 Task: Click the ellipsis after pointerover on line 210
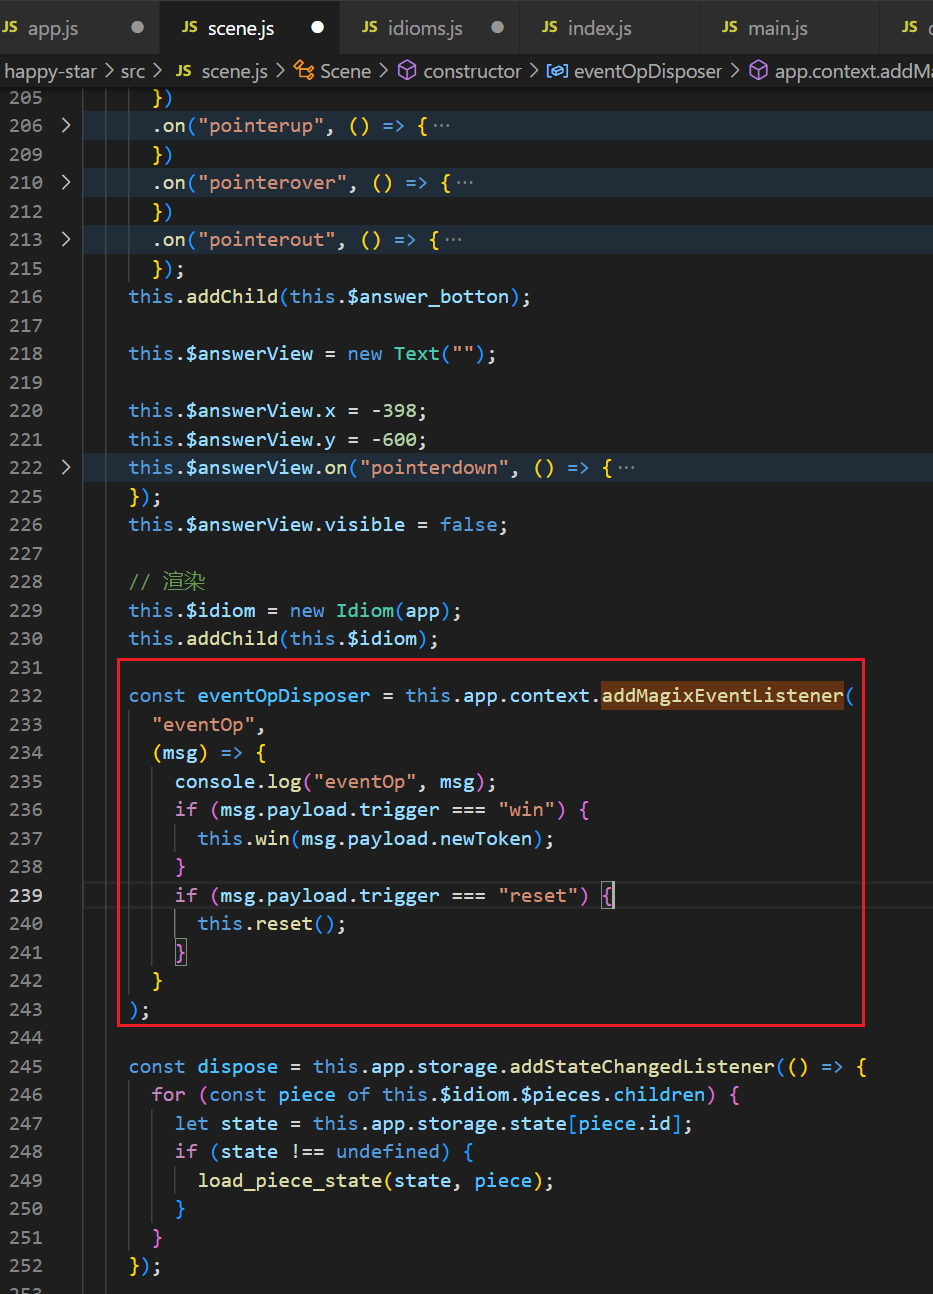coord(464,183)
